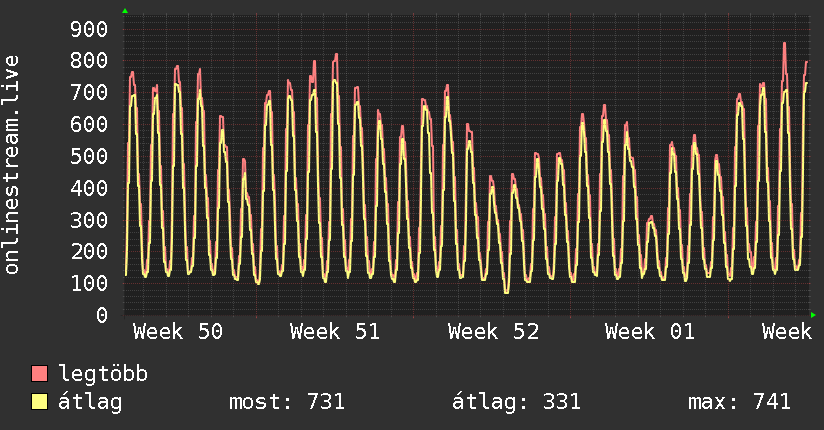Click the green arrow at x-axis right end
Viewport: 824px width, 430px height.
point(813,315)
